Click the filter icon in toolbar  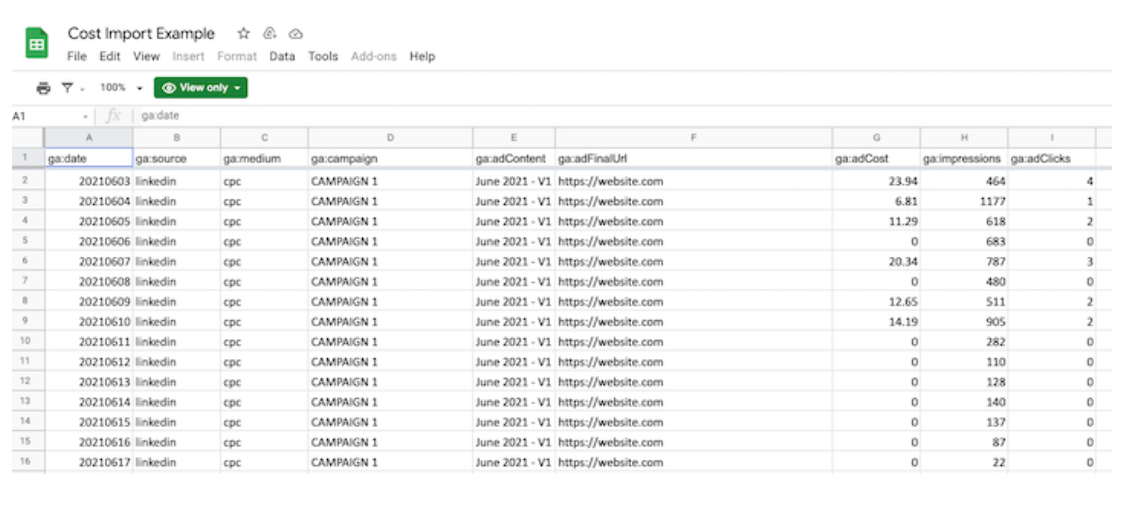[66, 88]
